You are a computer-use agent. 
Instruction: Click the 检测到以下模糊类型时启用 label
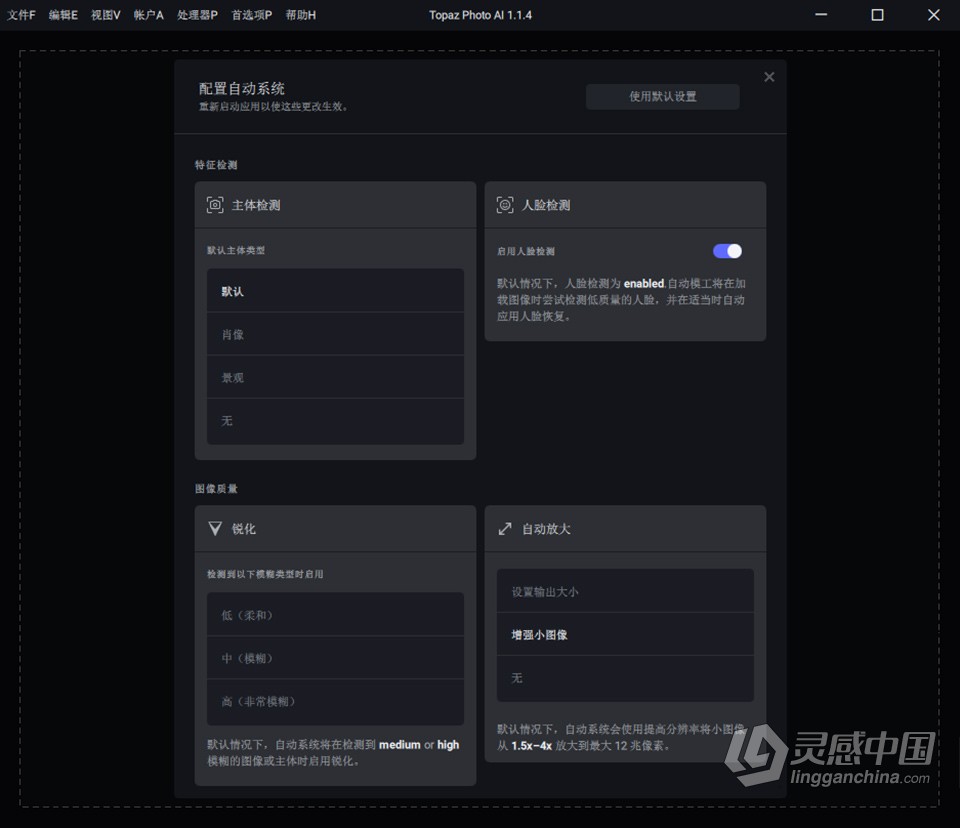pos(264,574)
